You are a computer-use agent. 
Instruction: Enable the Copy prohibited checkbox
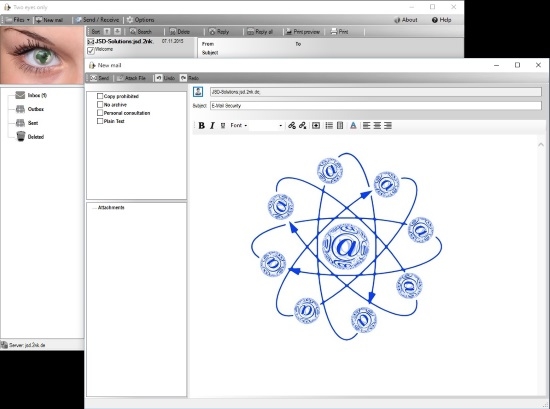[100, 96]
